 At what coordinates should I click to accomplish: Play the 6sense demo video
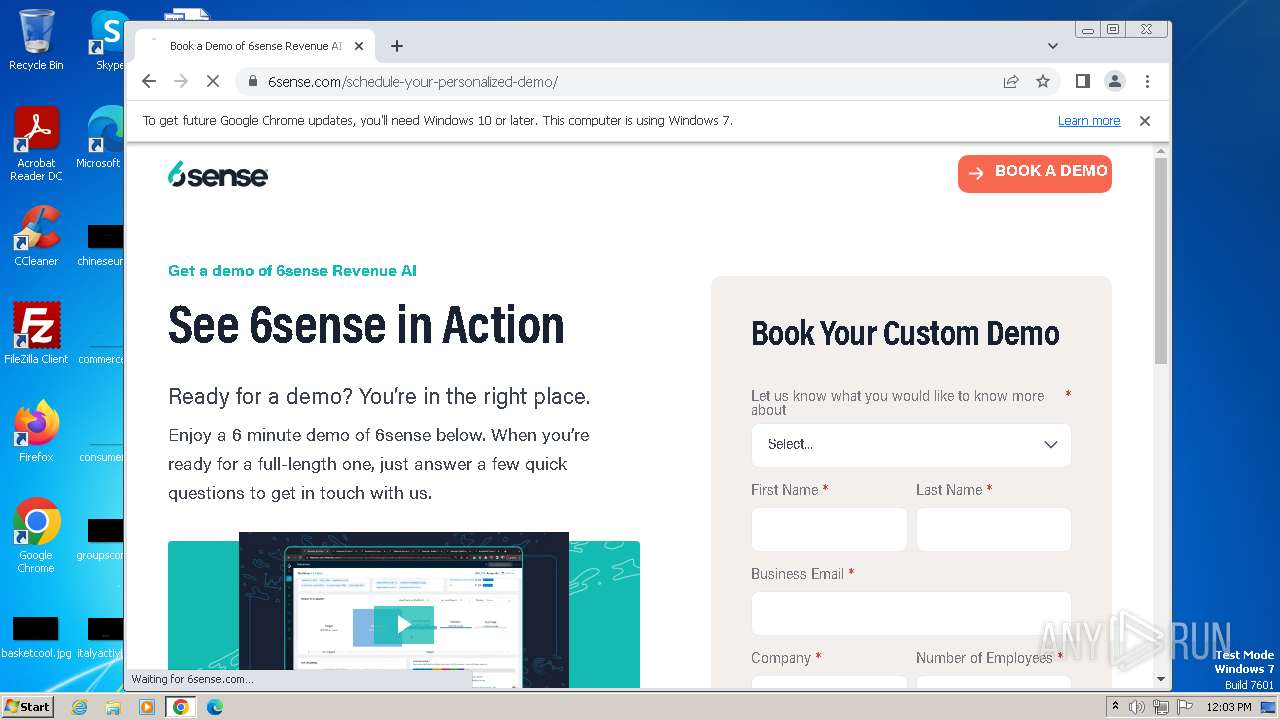coord(404,625)
